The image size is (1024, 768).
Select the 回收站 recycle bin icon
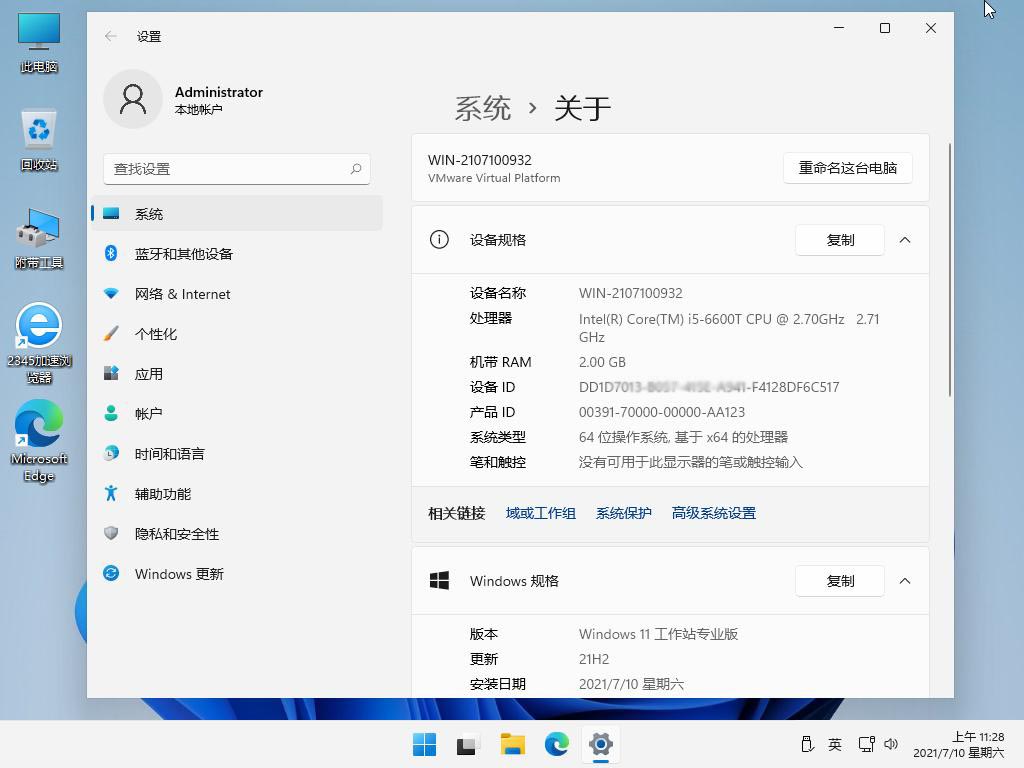pos(39,140)
